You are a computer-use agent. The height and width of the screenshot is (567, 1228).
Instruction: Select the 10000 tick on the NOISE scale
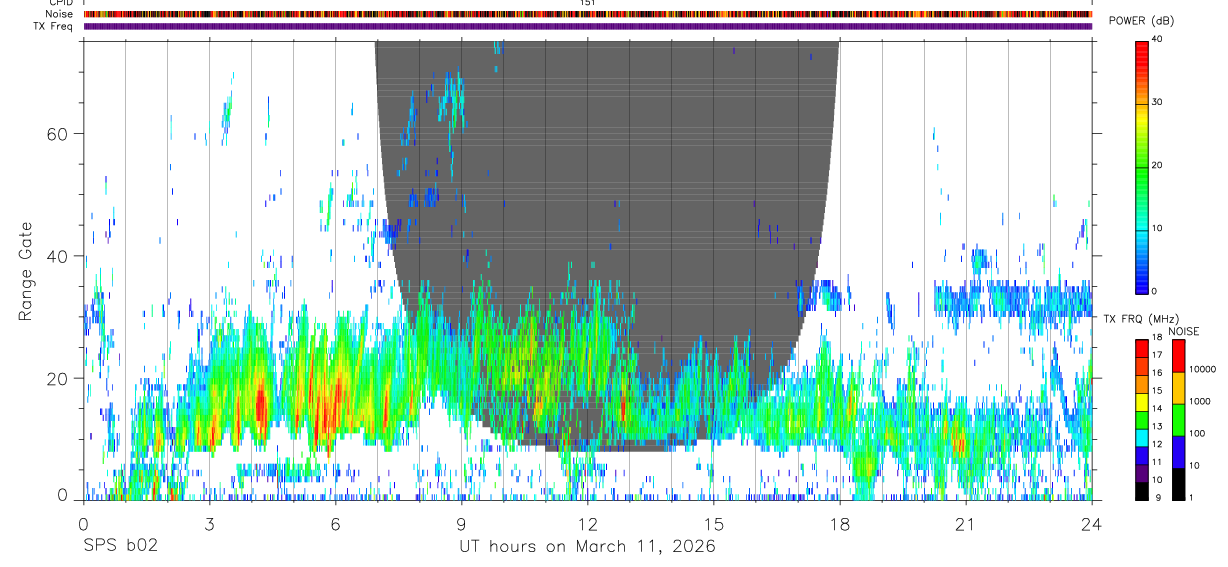[1202, 369]
